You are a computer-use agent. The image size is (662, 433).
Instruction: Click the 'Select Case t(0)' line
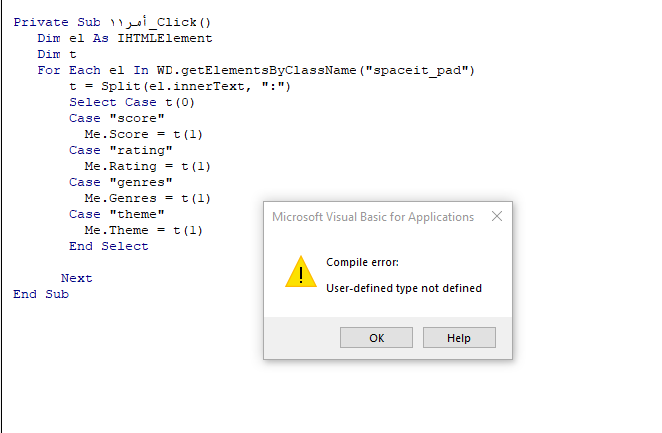(x=132, y=103)
